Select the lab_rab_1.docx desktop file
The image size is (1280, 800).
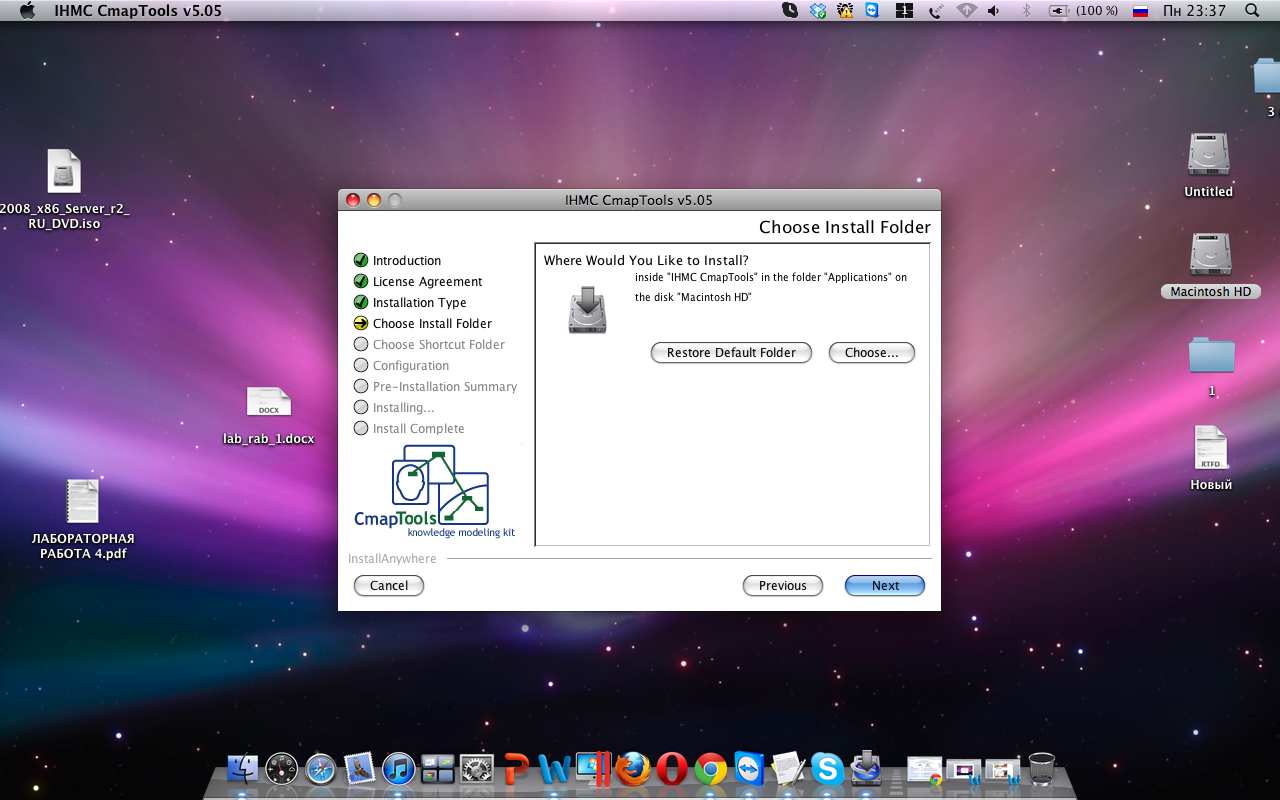[x=269, y=415]
